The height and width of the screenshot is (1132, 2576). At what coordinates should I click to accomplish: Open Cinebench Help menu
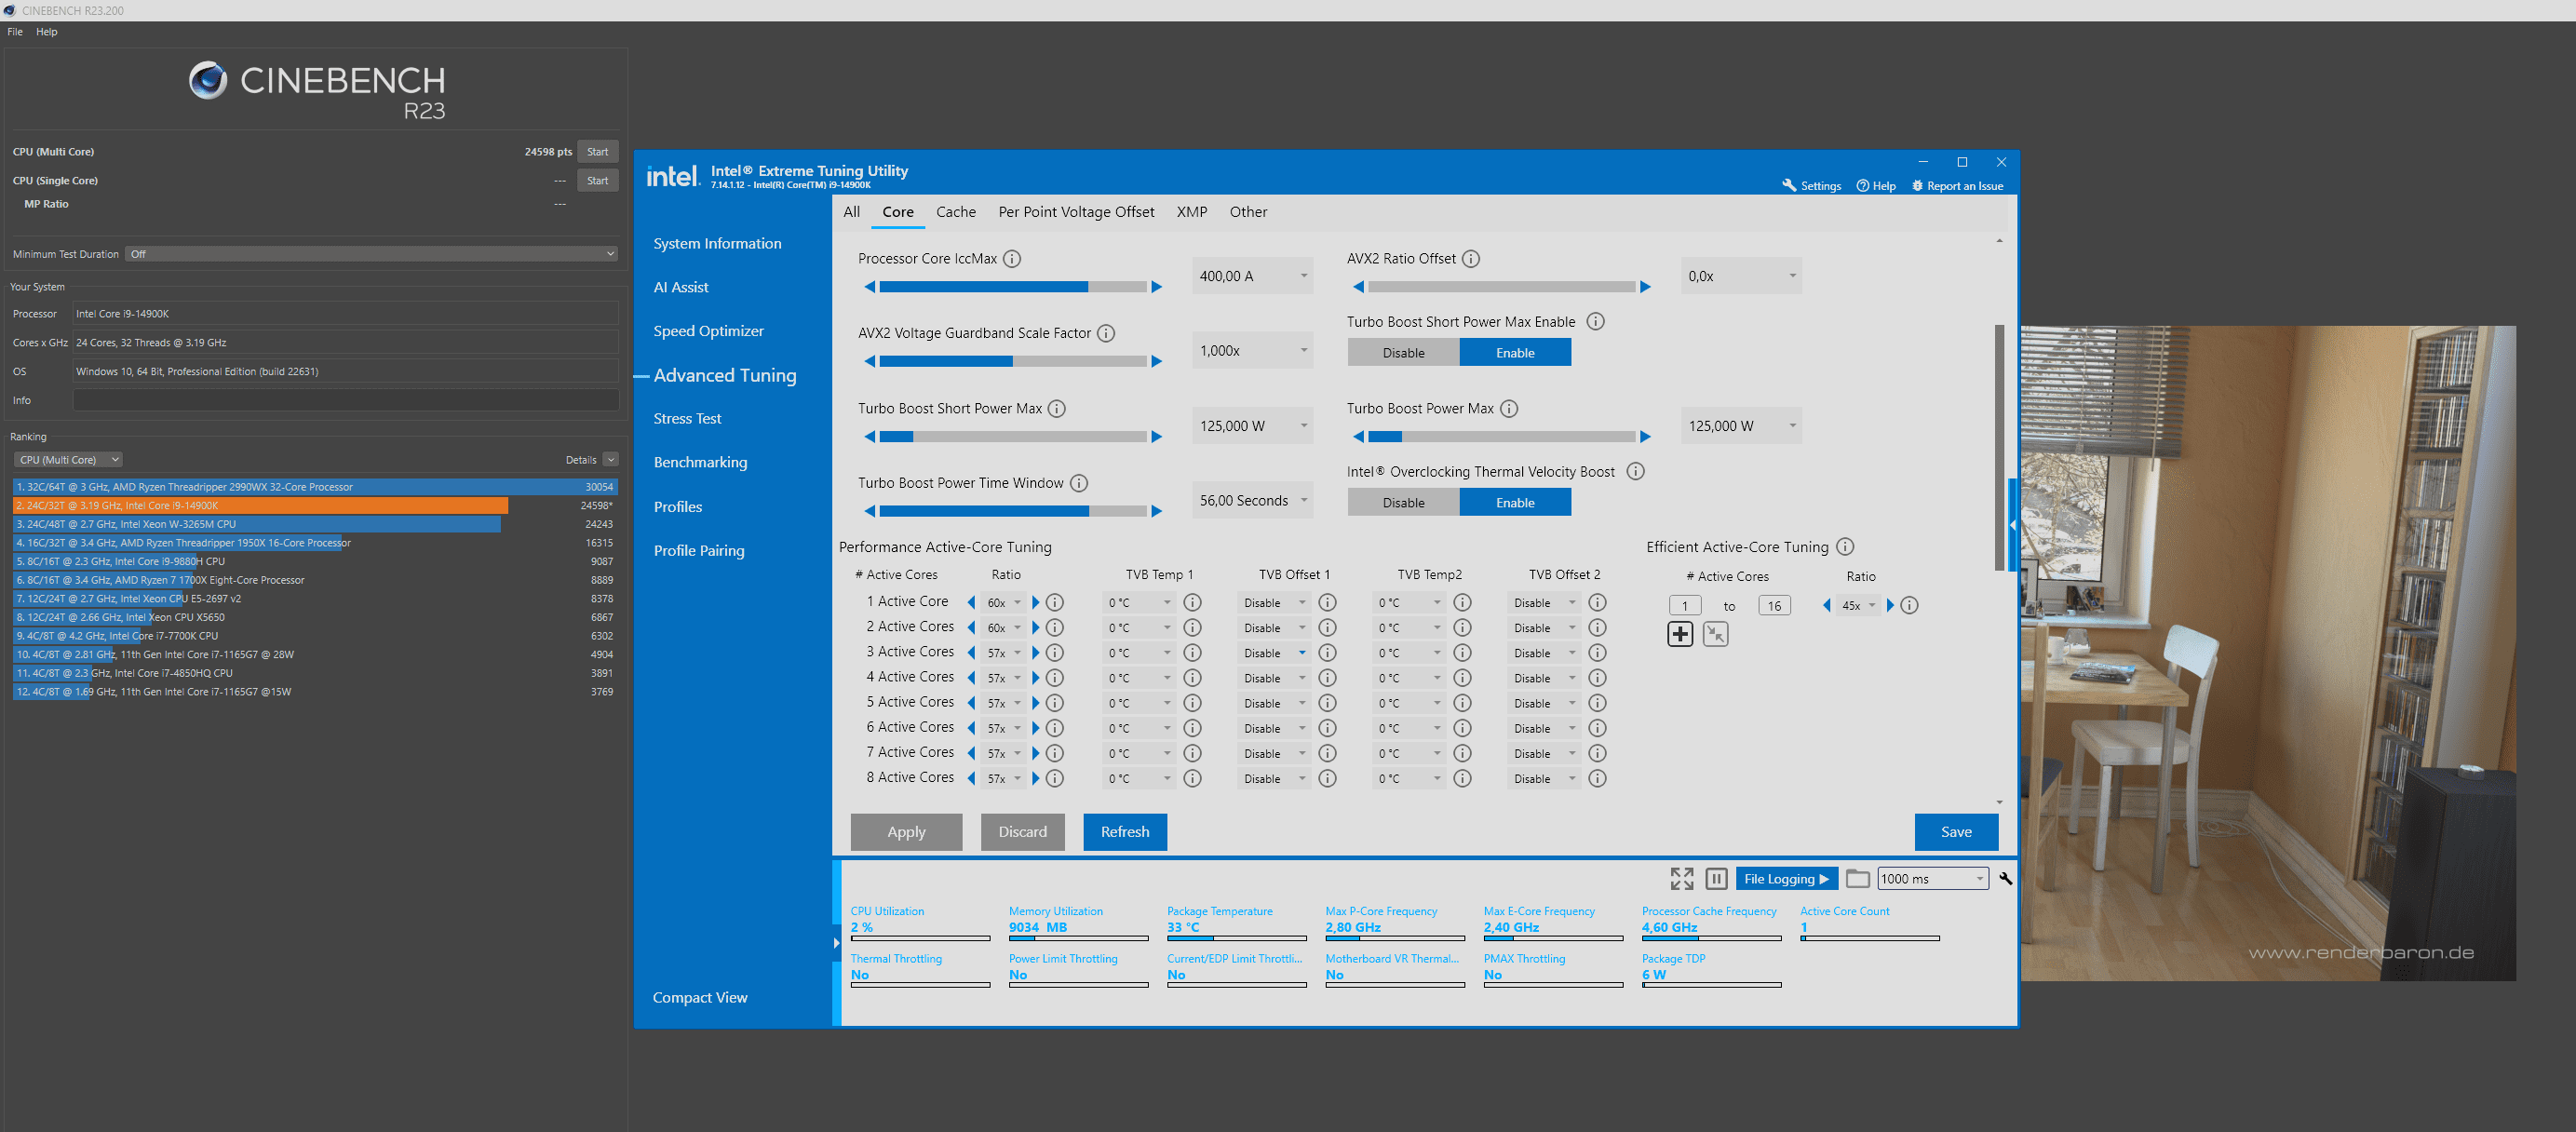point(47,32)
